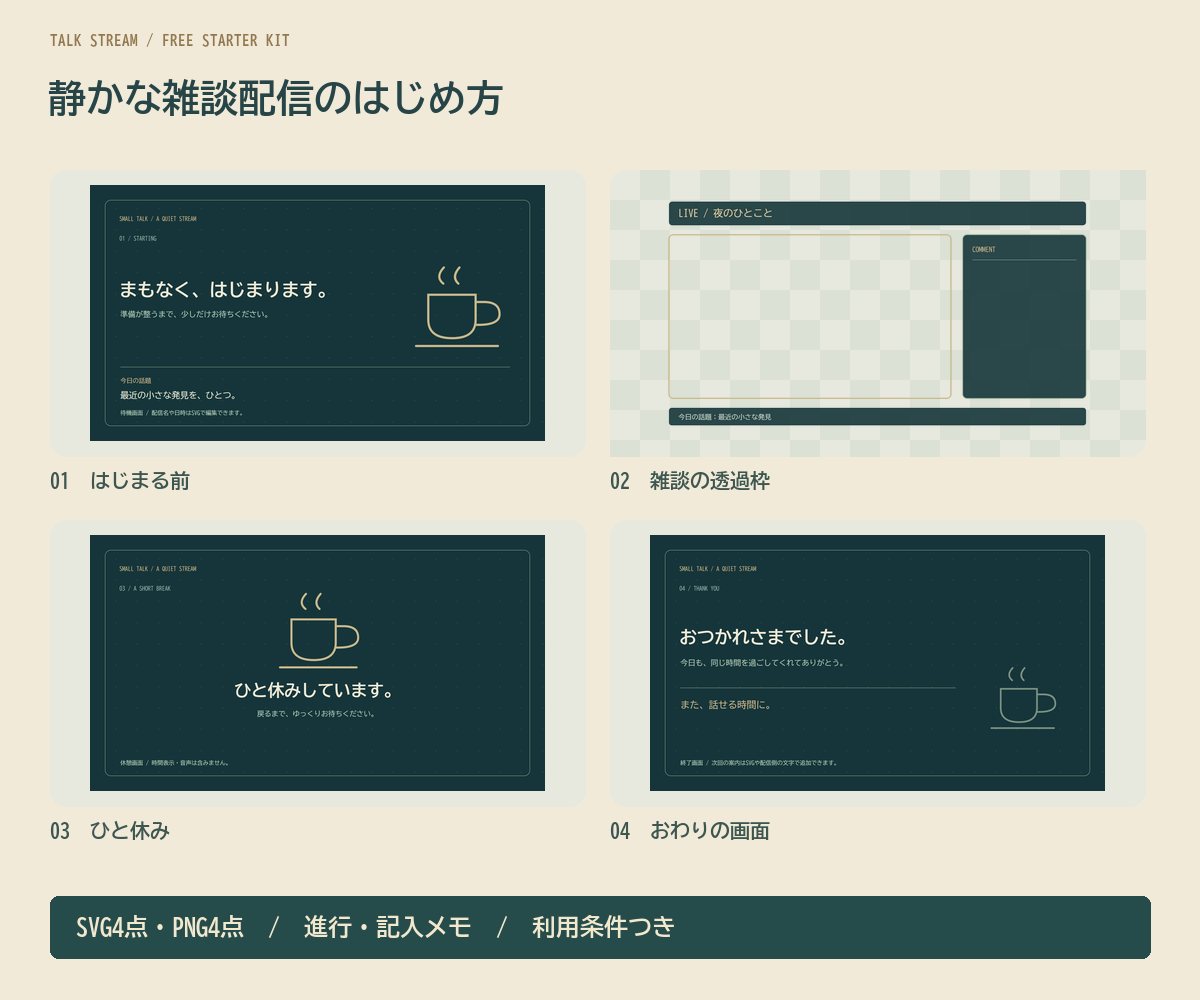The height and width of the screenshot is (1000, 1200).
Task: Click the COMMENT panel in the overlay preview
Action: pyautogui.click(x=1024, y=317)
